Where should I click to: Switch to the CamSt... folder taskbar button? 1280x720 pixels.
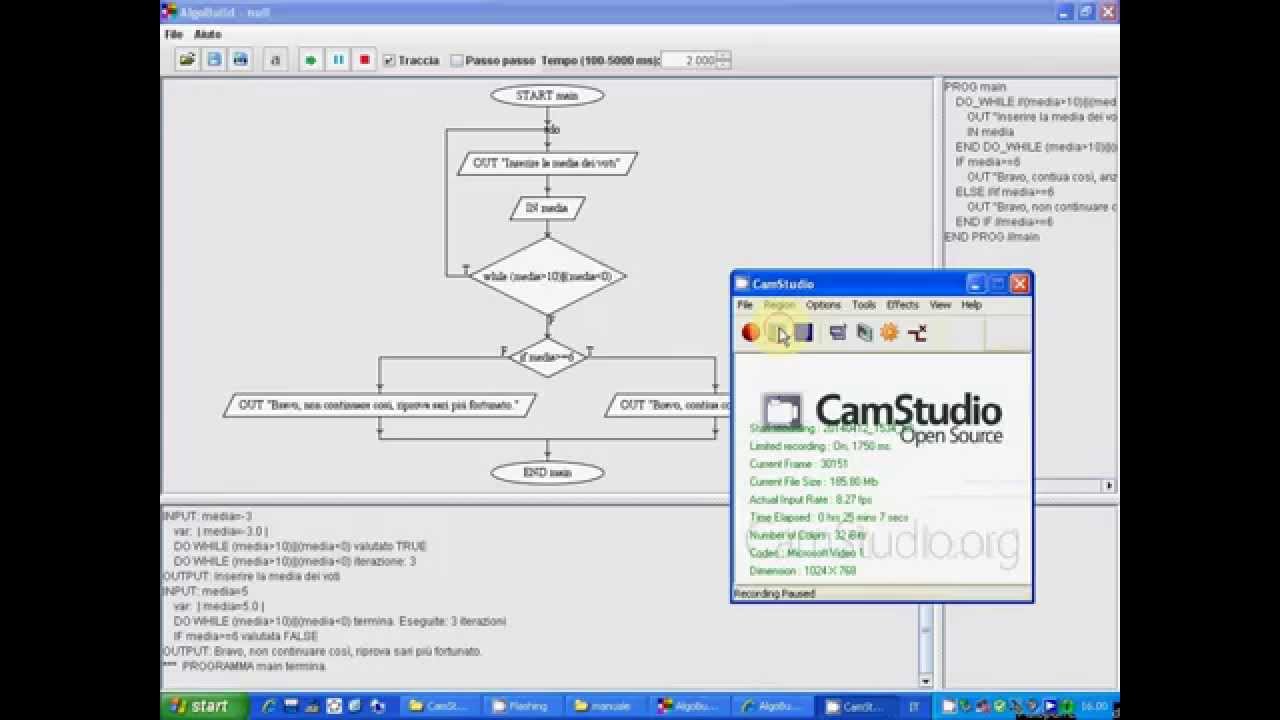tap(439, 706)
